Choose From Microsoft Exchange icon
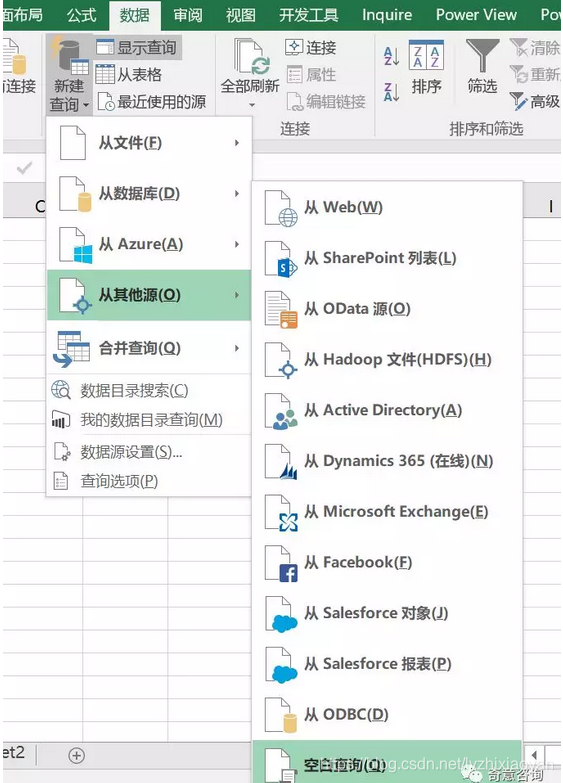Image resolution: width=563 pixels, height=783 pixels. pos(280,512)
